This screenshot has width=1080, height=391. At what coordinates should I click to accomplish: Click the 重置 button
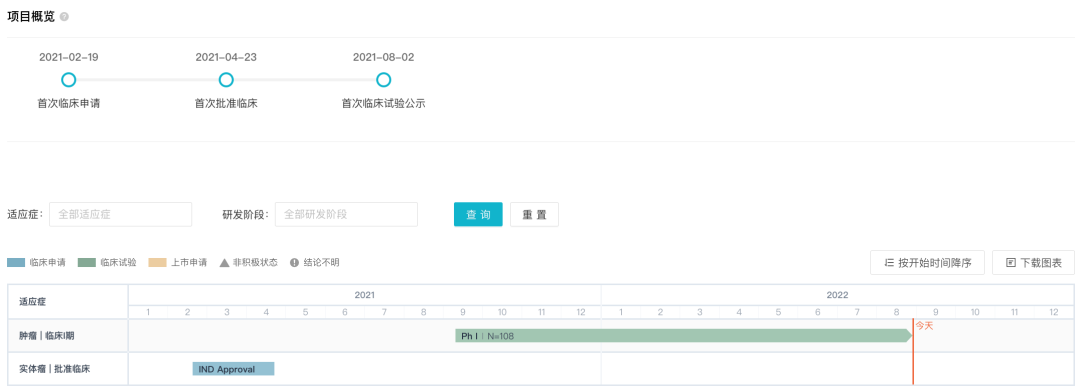point(534,214)
